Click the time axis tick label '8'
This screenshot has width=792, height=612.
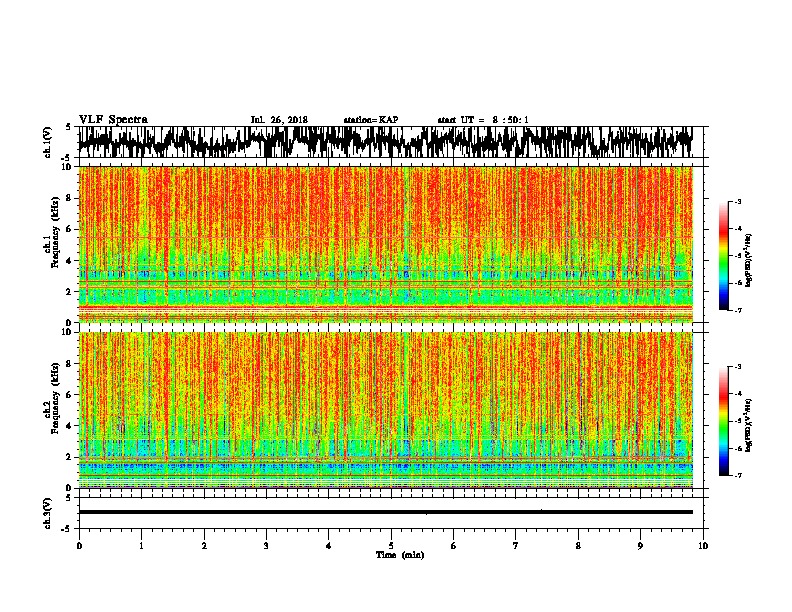(578, 546)
